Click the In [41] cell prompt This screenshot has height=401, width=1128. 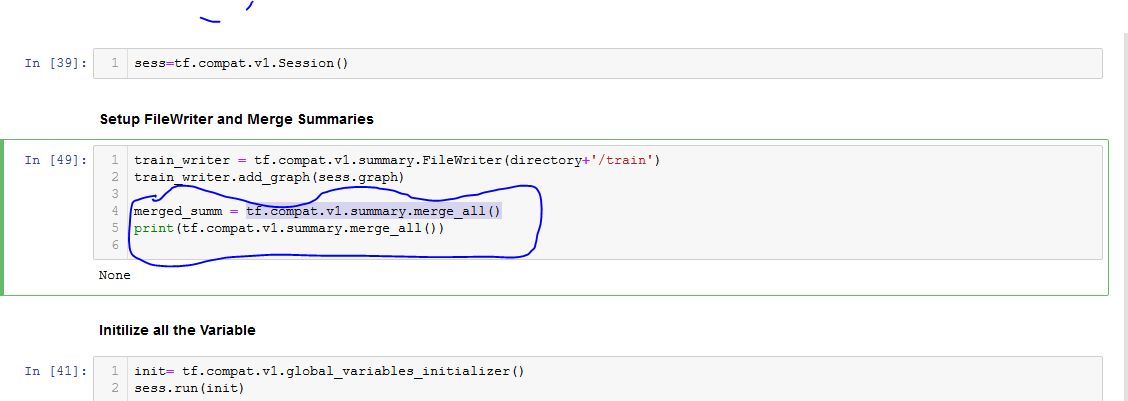pyautogui.click(x=56, y=371)
